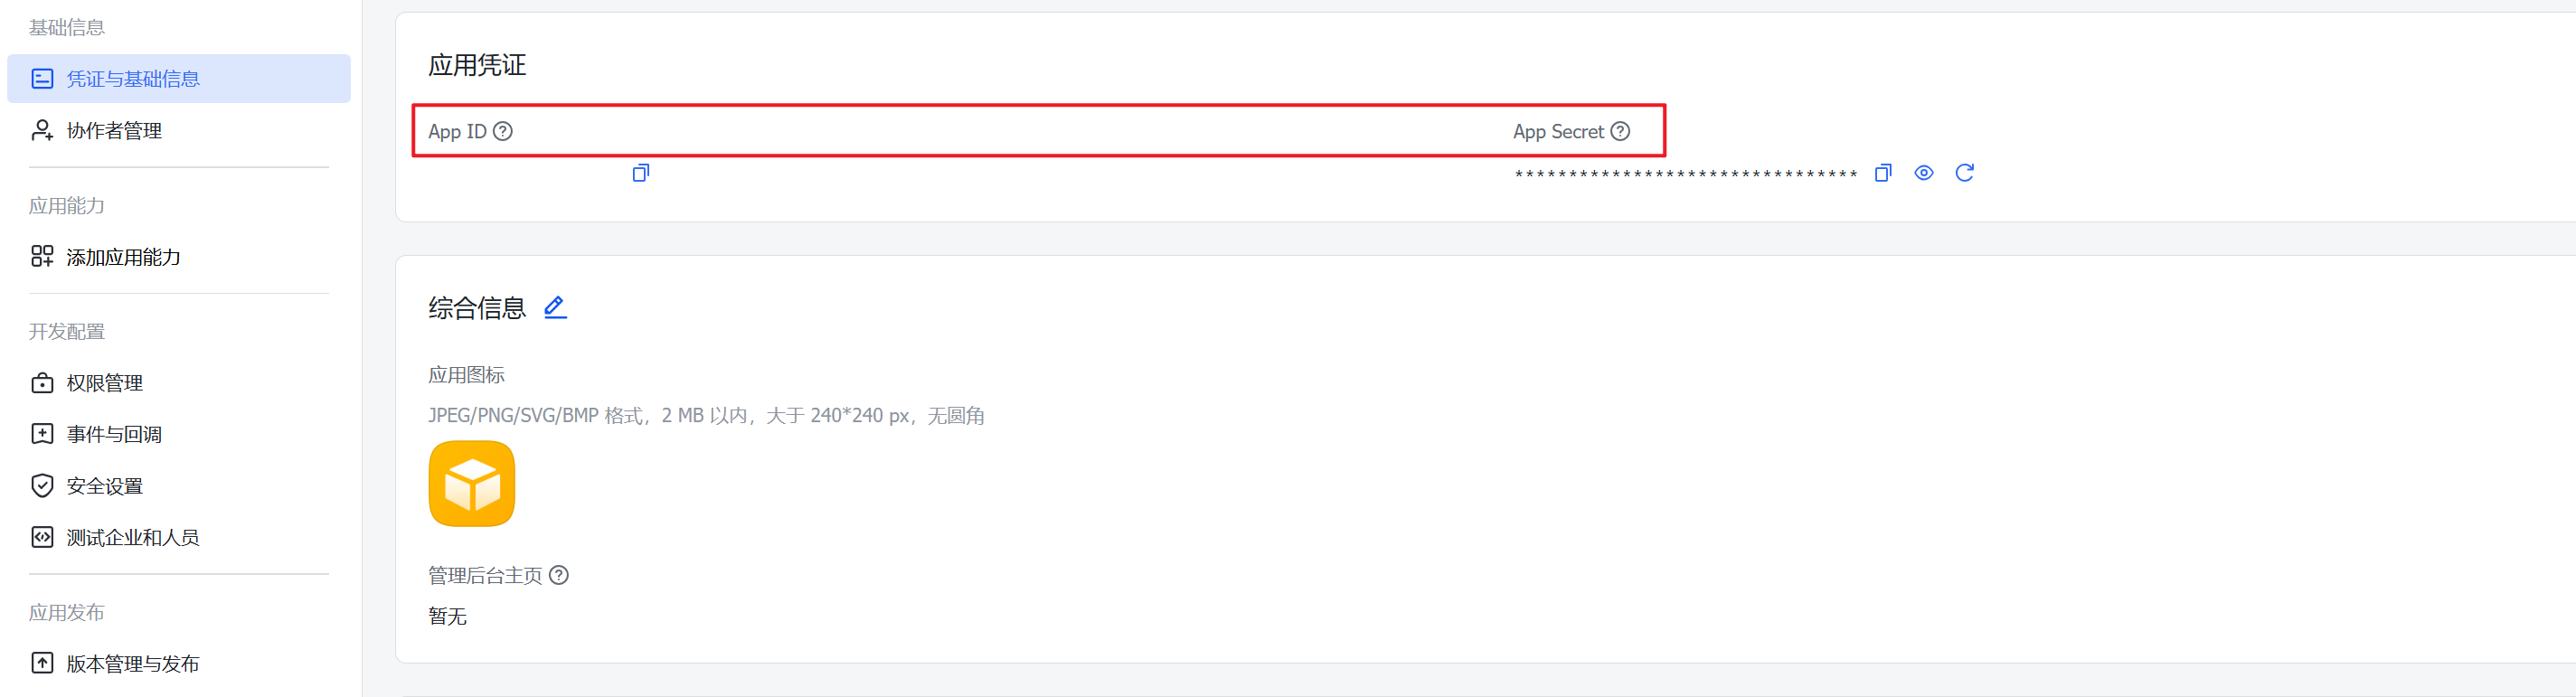
Task: Go to 添加应用能力 page
Action: point(123,257)
